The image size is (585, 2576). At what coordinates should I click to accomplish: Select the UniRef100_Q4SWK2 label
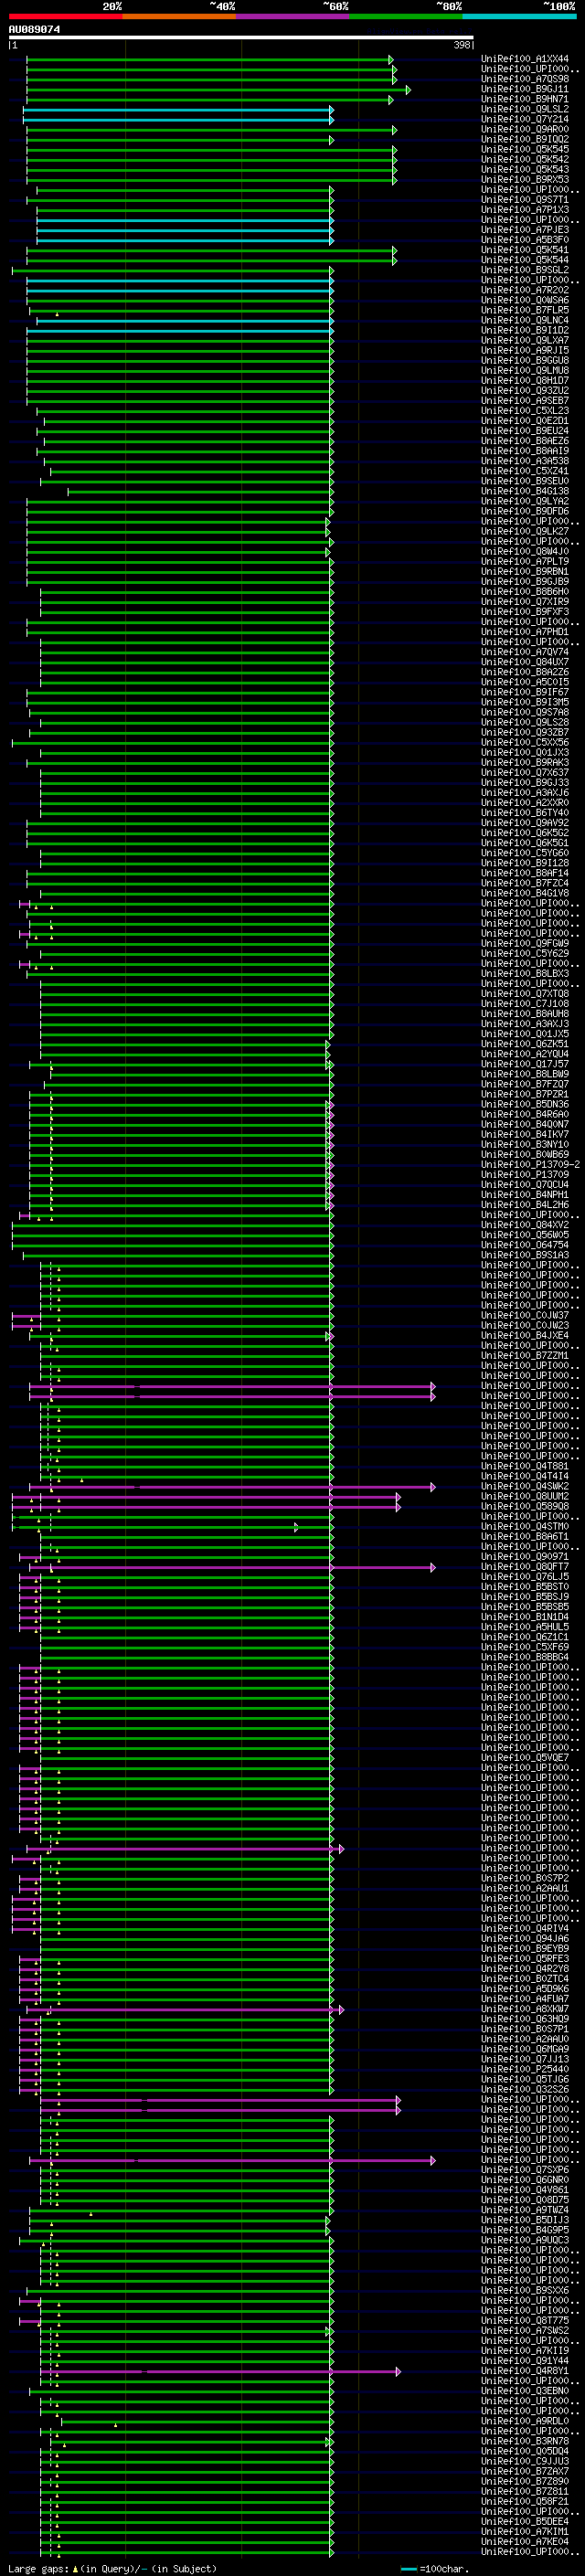(524, 1486)
